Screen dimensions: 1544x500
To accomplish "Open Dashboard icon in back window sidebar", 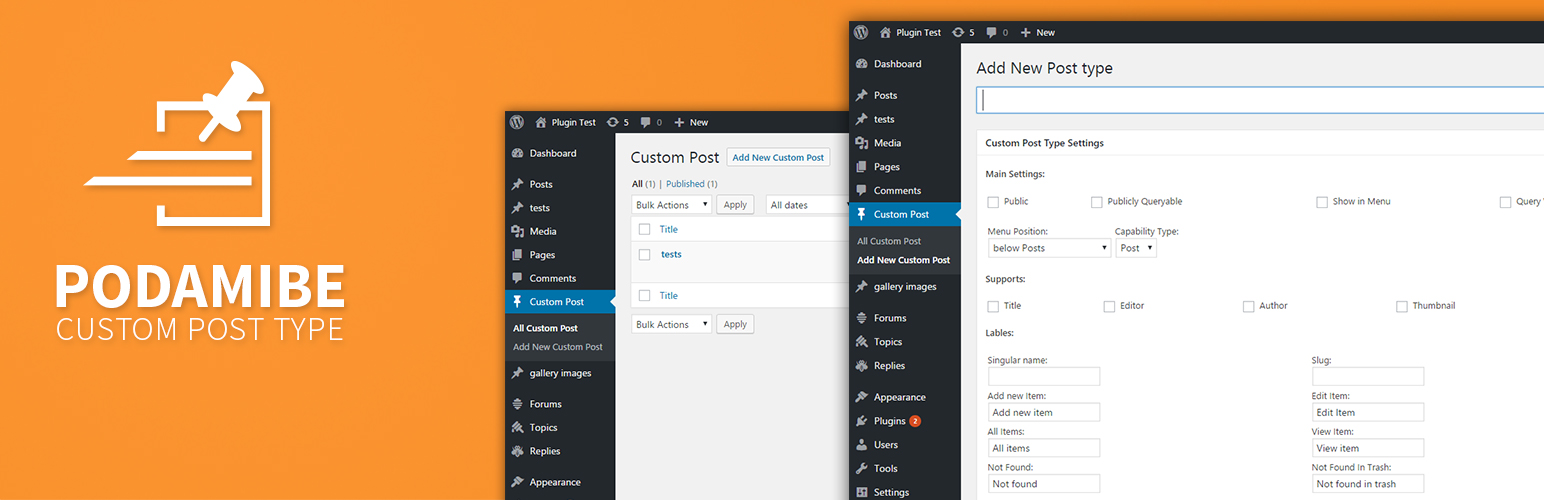I will point(517,154).
